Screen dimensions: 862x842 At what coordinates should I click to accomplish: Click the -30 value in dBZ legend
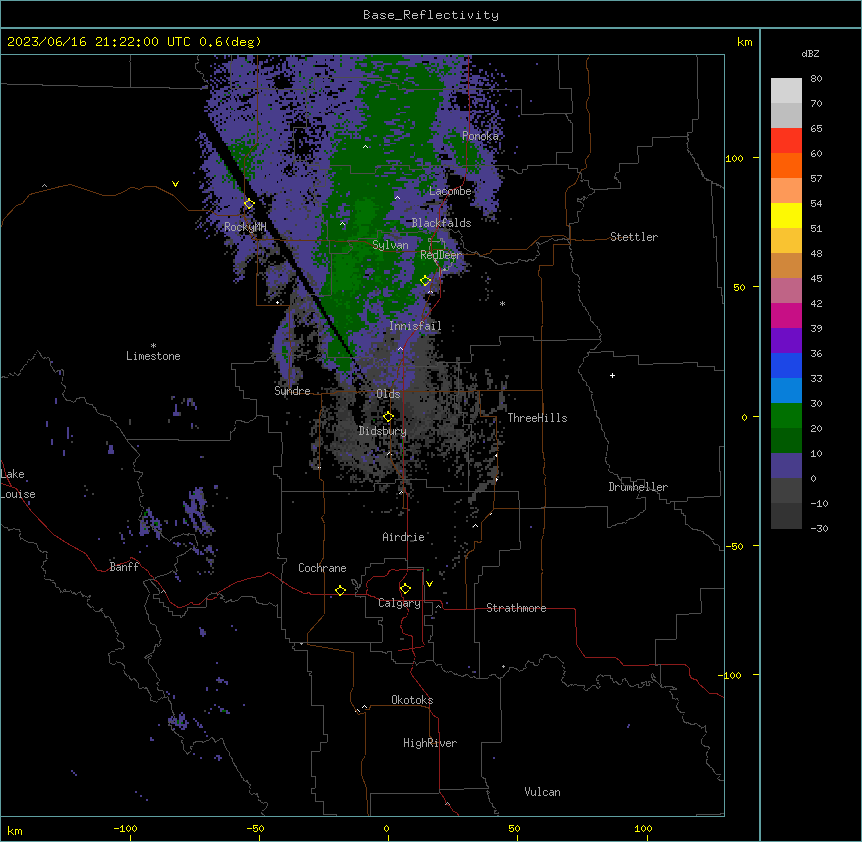coord(819,529)
